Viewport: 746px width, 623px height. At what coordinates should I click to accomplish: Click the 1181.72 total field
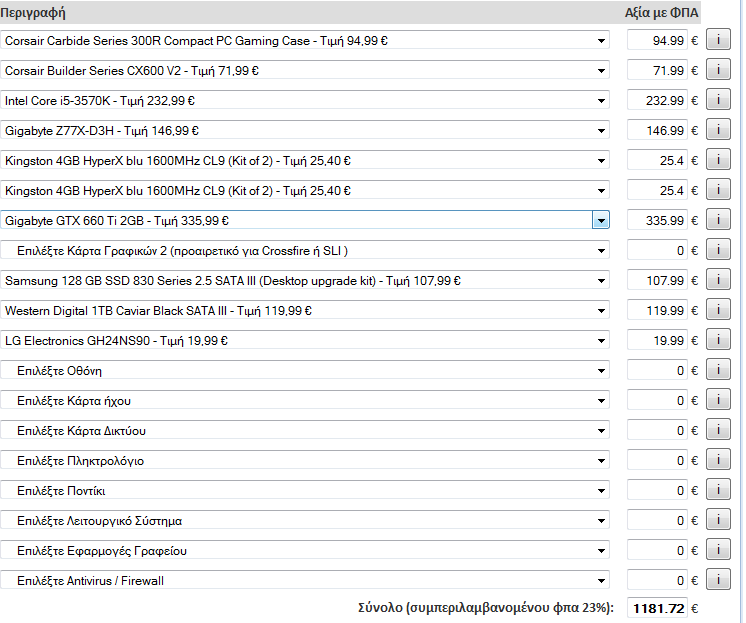tap(657, 608)
